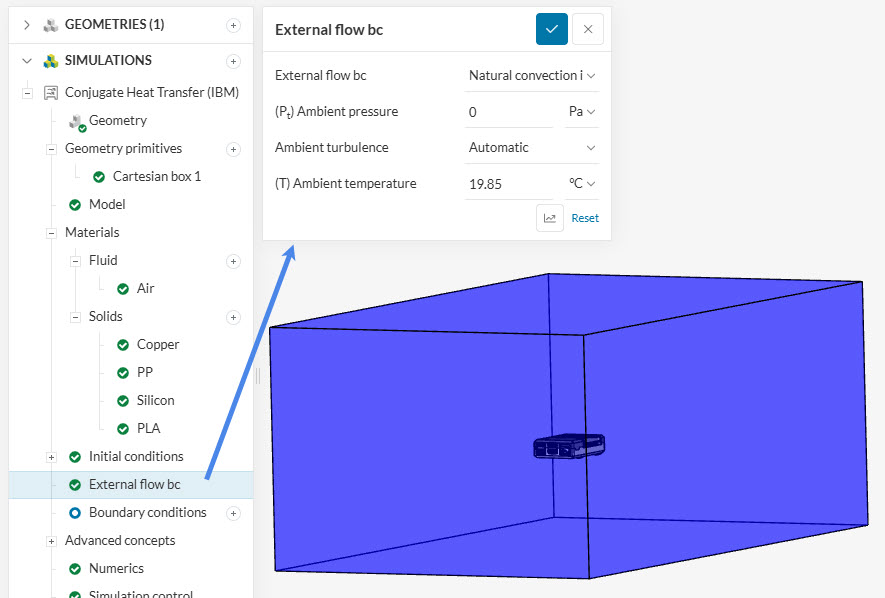
Task: Add a geometry primitive with plus icon
Action: coord(233,149)
